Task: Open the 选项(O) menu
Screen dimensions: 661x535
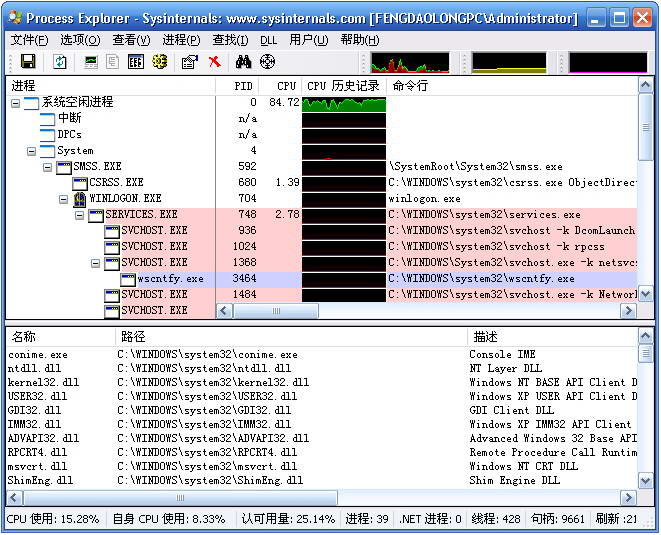Action: pos(80,40)
